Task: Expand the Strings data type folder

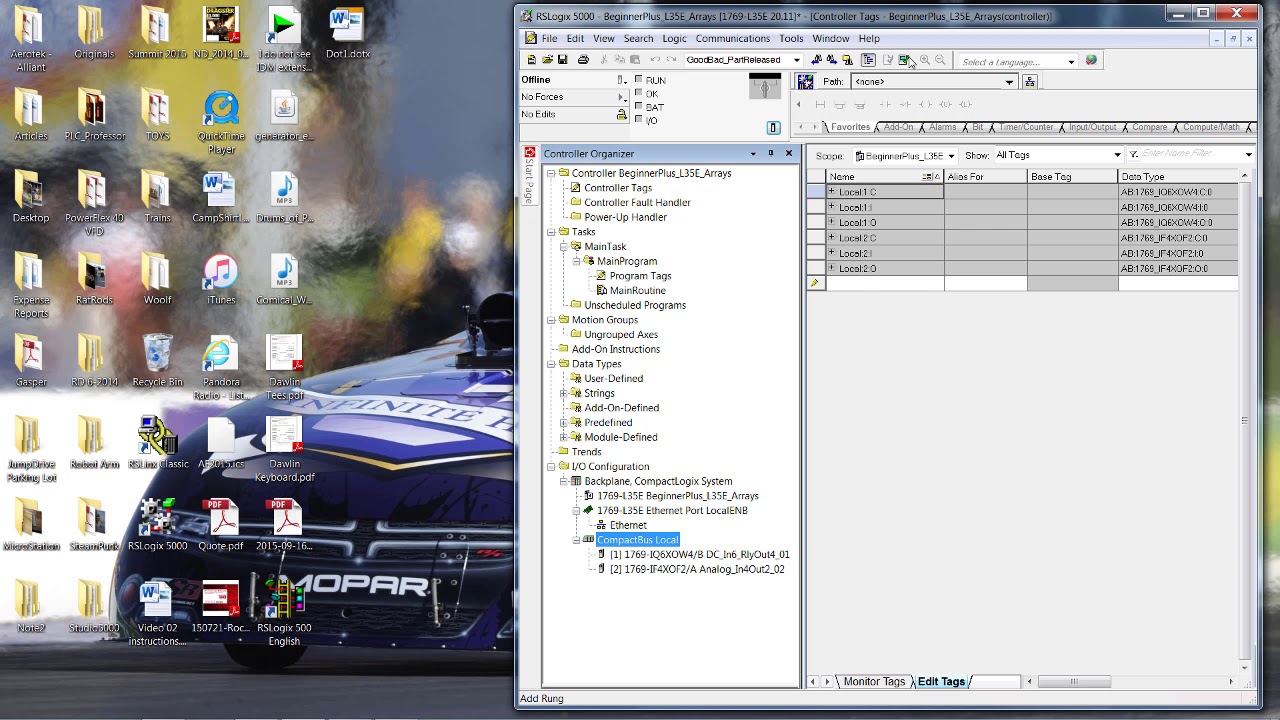Action: [563, 393]
